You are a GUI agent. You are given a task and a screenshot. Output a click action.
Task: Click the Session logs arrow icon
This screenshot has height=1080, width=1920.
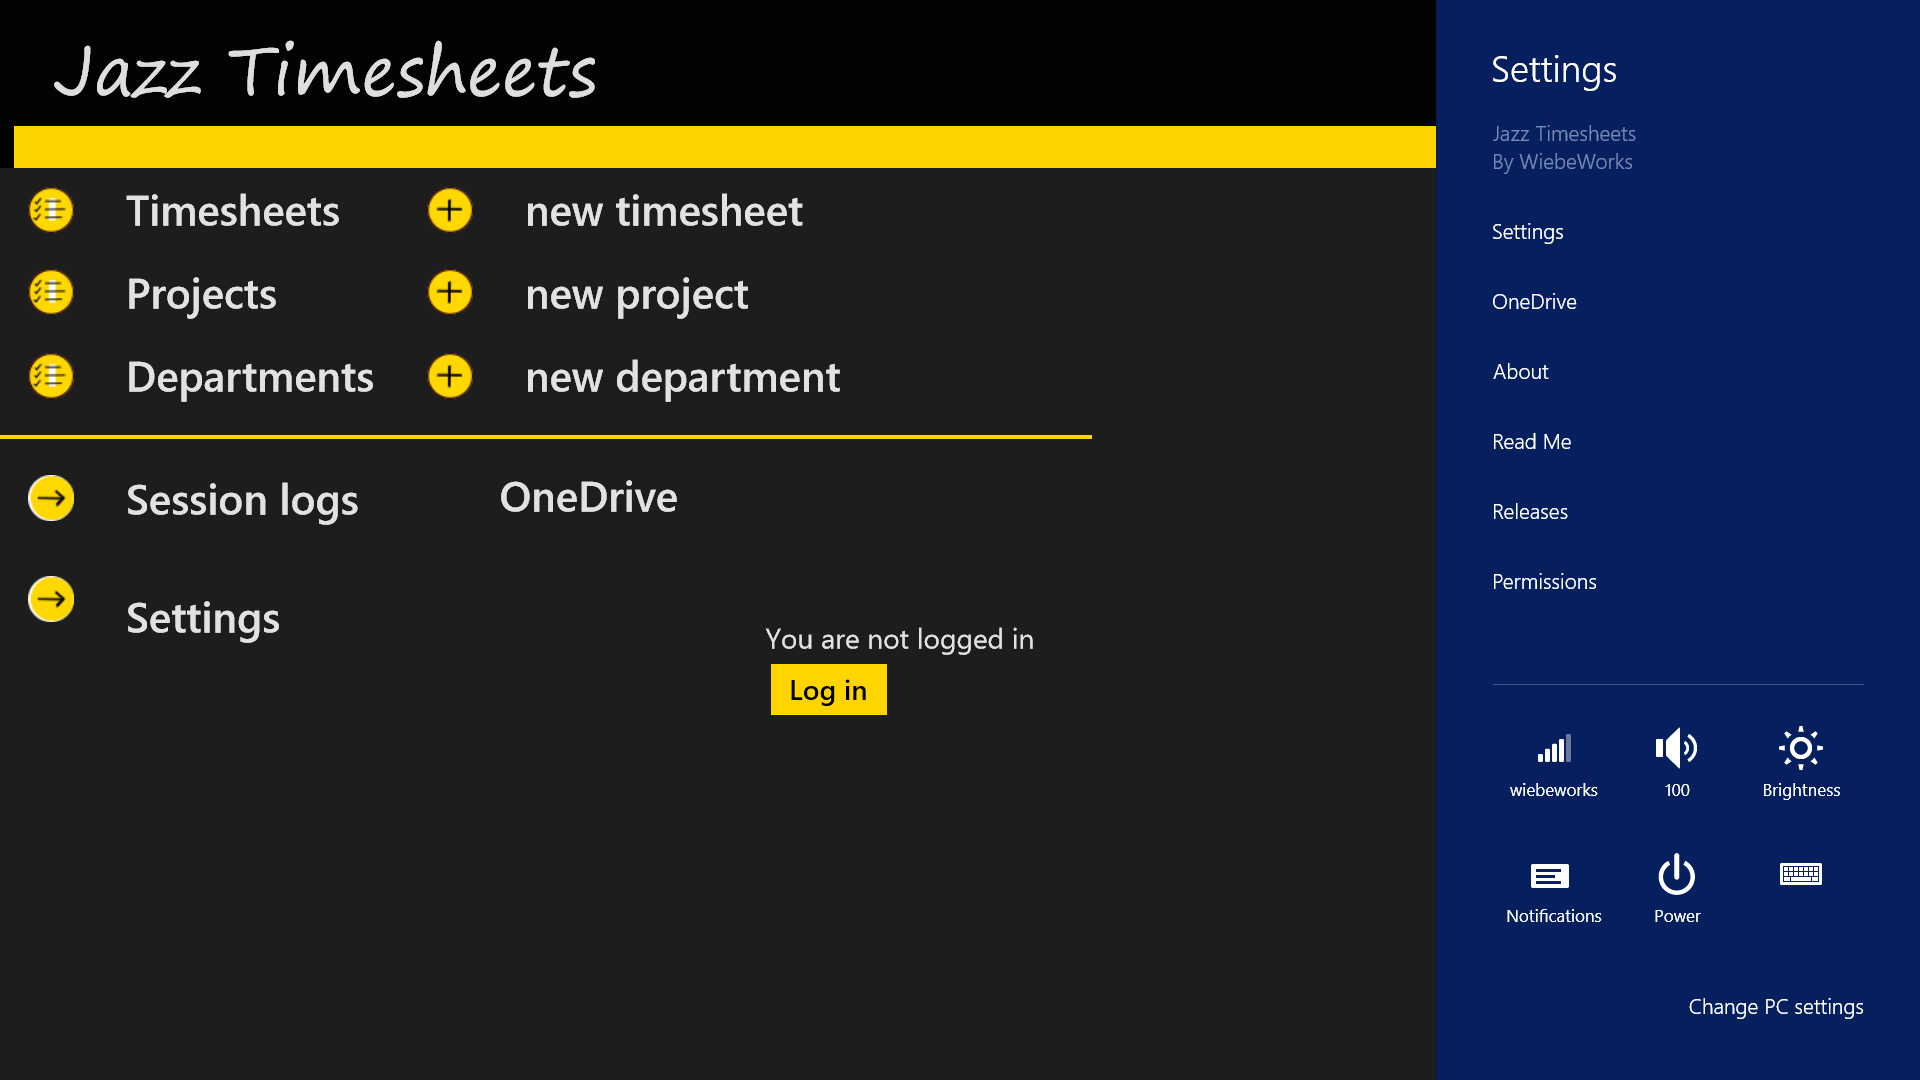click(x=51, y=498)
